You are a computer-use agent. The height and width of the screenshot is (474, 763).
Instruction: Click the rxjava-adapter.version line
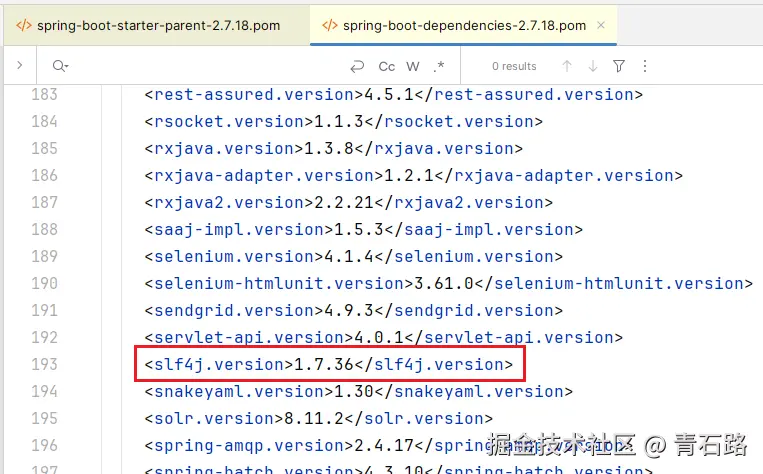click(x=413, y=175)
